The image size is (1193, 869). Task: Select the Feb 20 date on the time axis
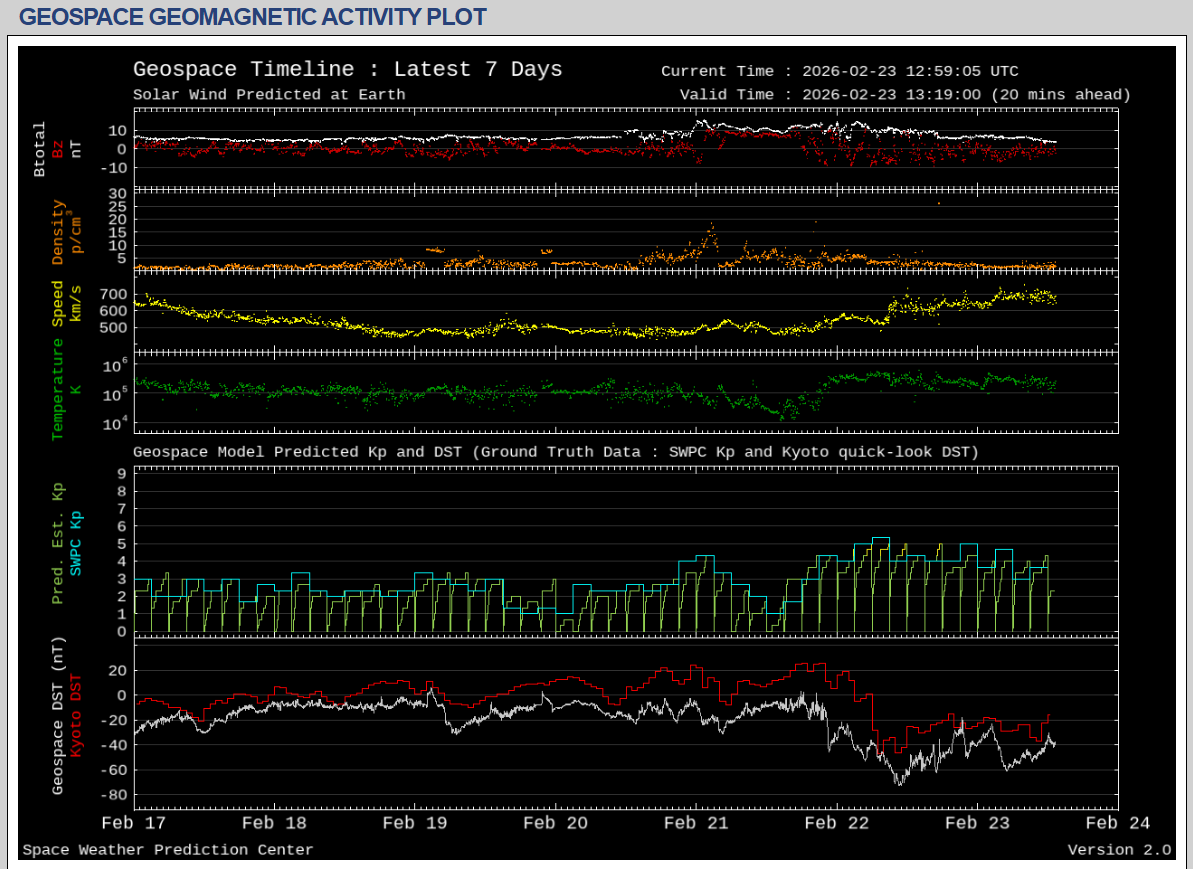coord(556,823)
